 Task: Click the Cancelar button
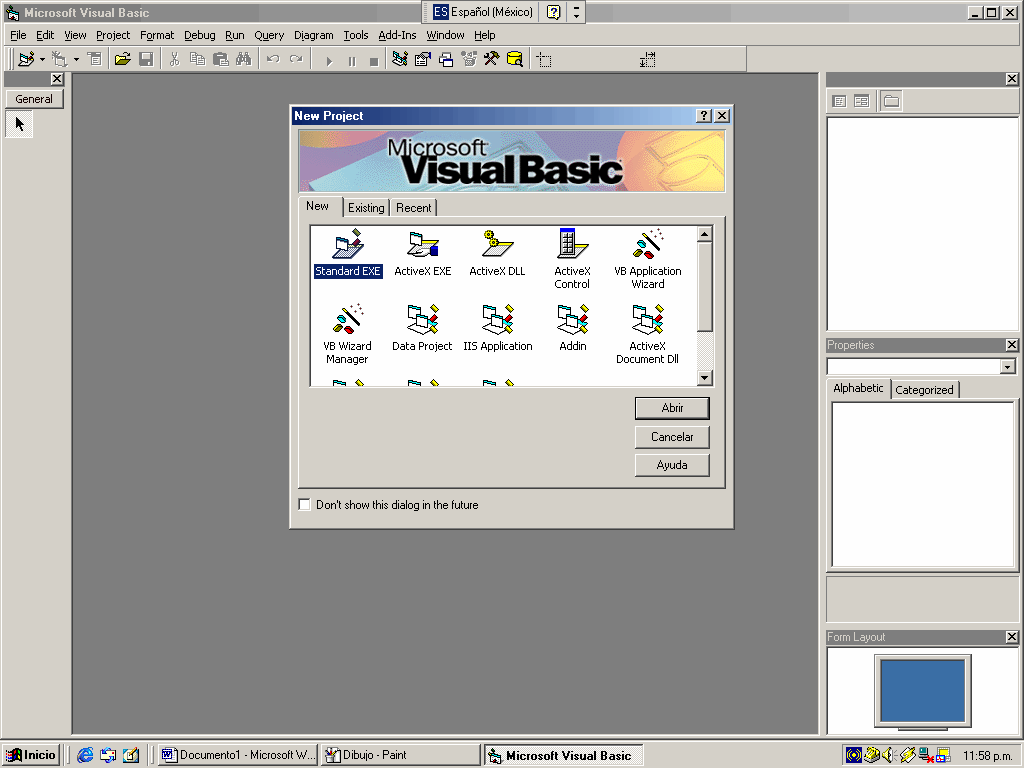[672, 437]
